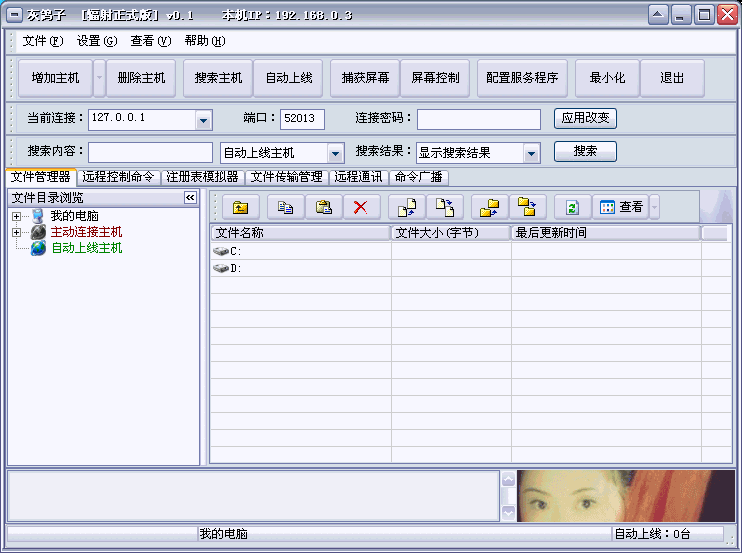Click the copy files icon
742x553 pixels.
click(x=285, y=207)
